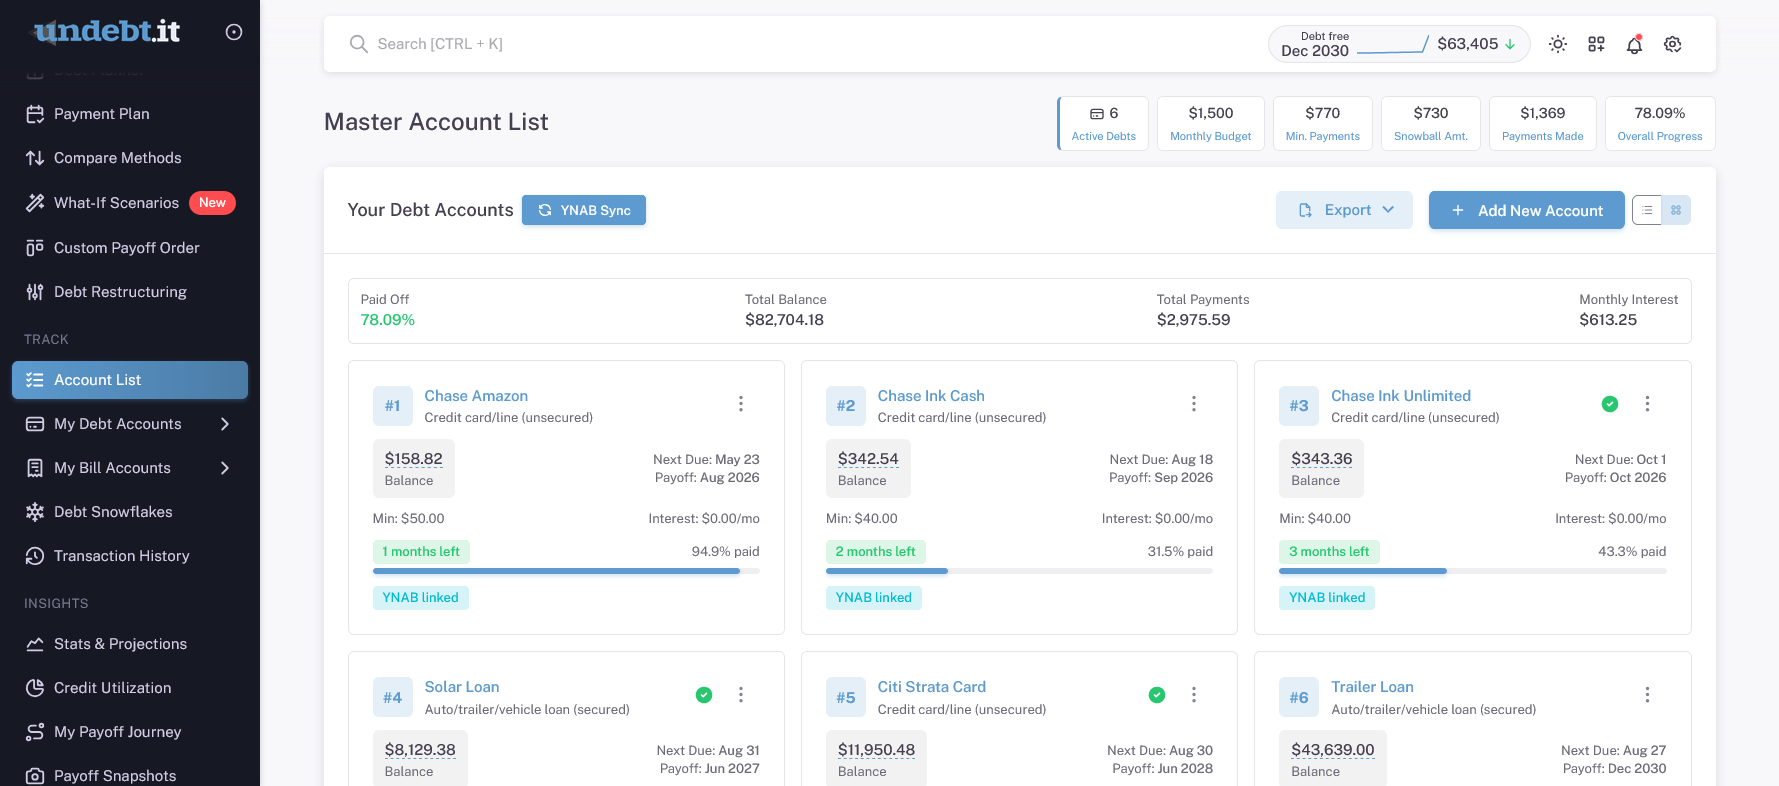1779x786 pixels.
Task: Click the Monthly Budget $1,500 tile
Action: 1211,123
